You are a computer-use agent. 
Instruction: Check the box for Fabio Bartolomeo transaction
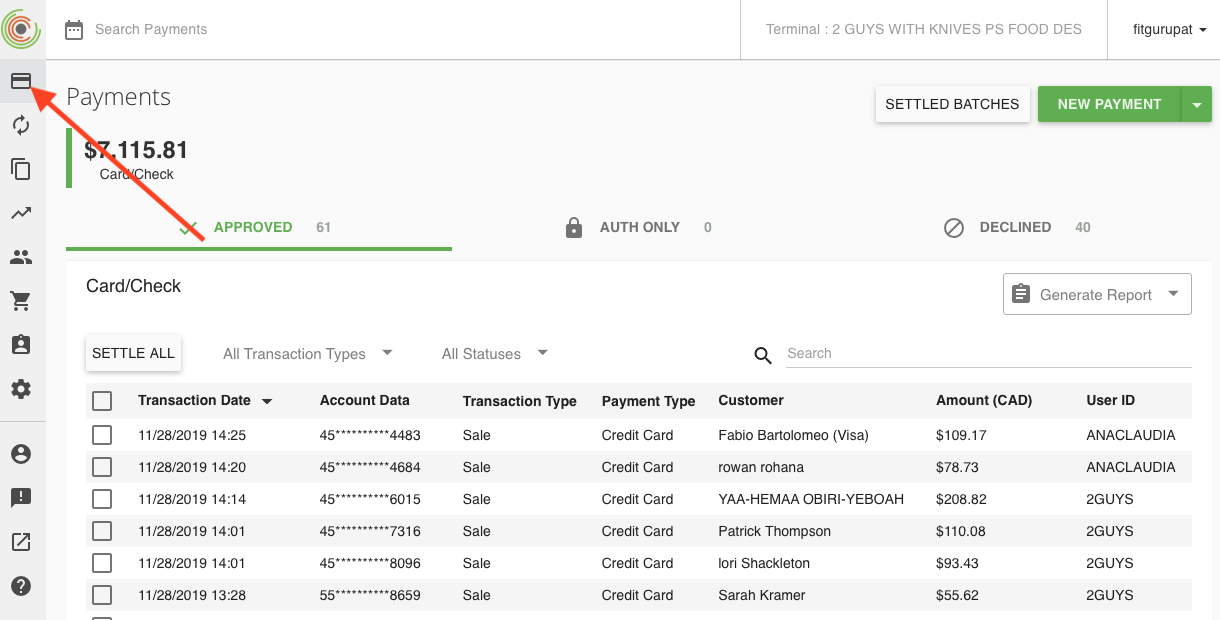pyautogui.click(x=102, y=435)
